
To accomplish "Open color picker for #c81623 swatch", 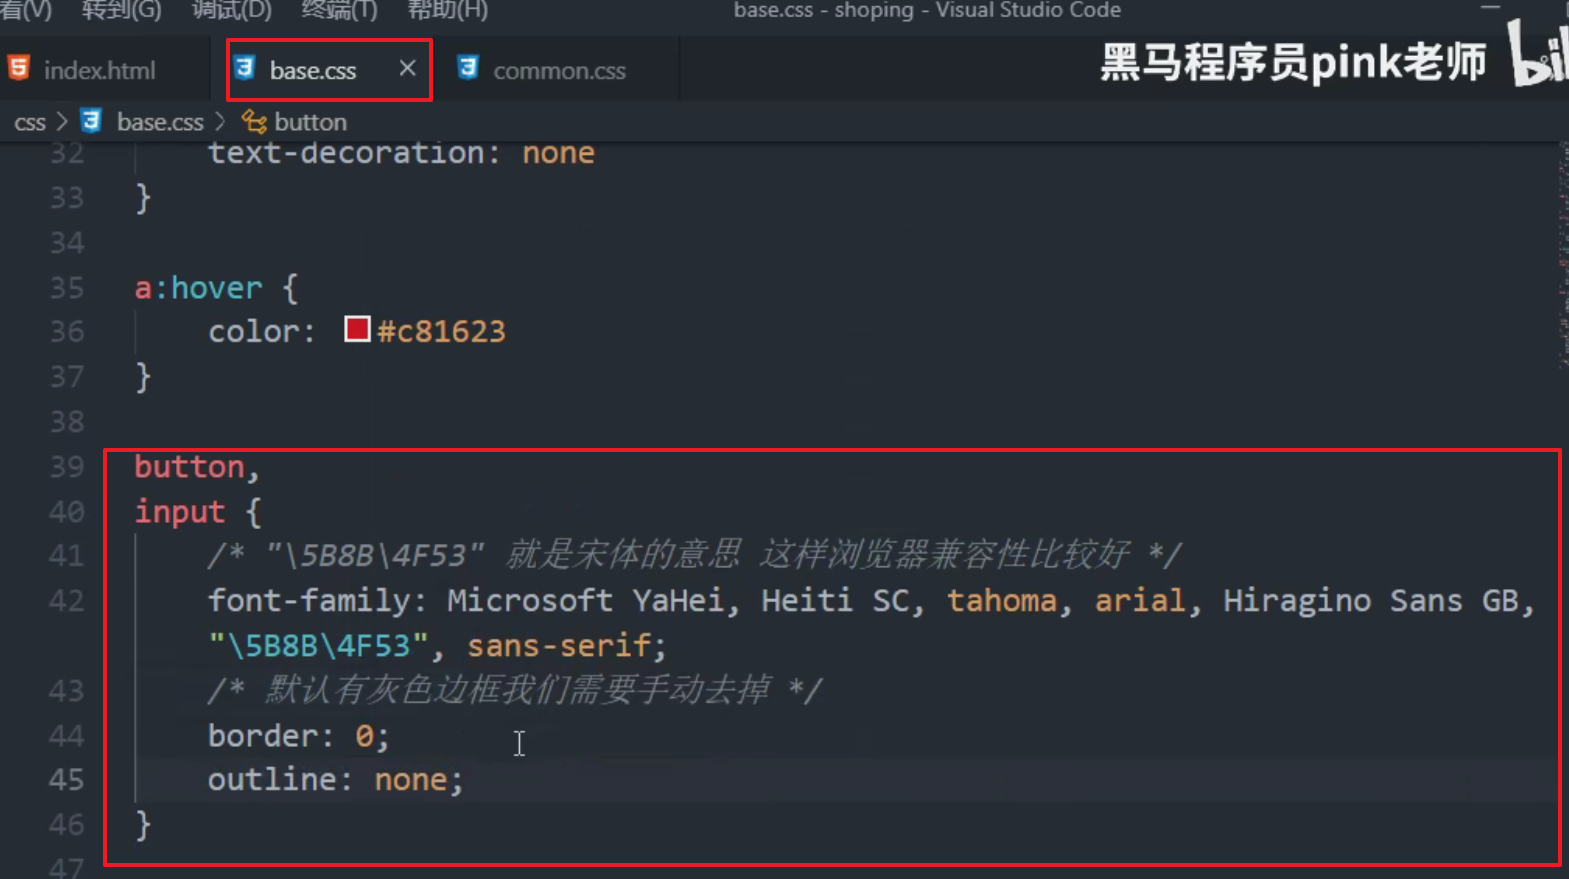I will pos(357,329).
